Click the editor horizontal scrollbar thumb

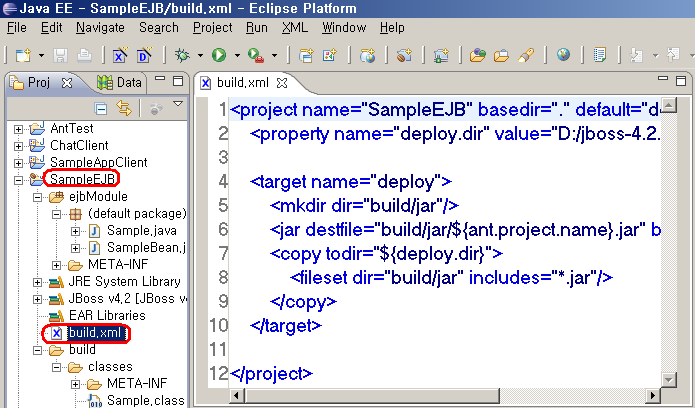pos(372,395)
